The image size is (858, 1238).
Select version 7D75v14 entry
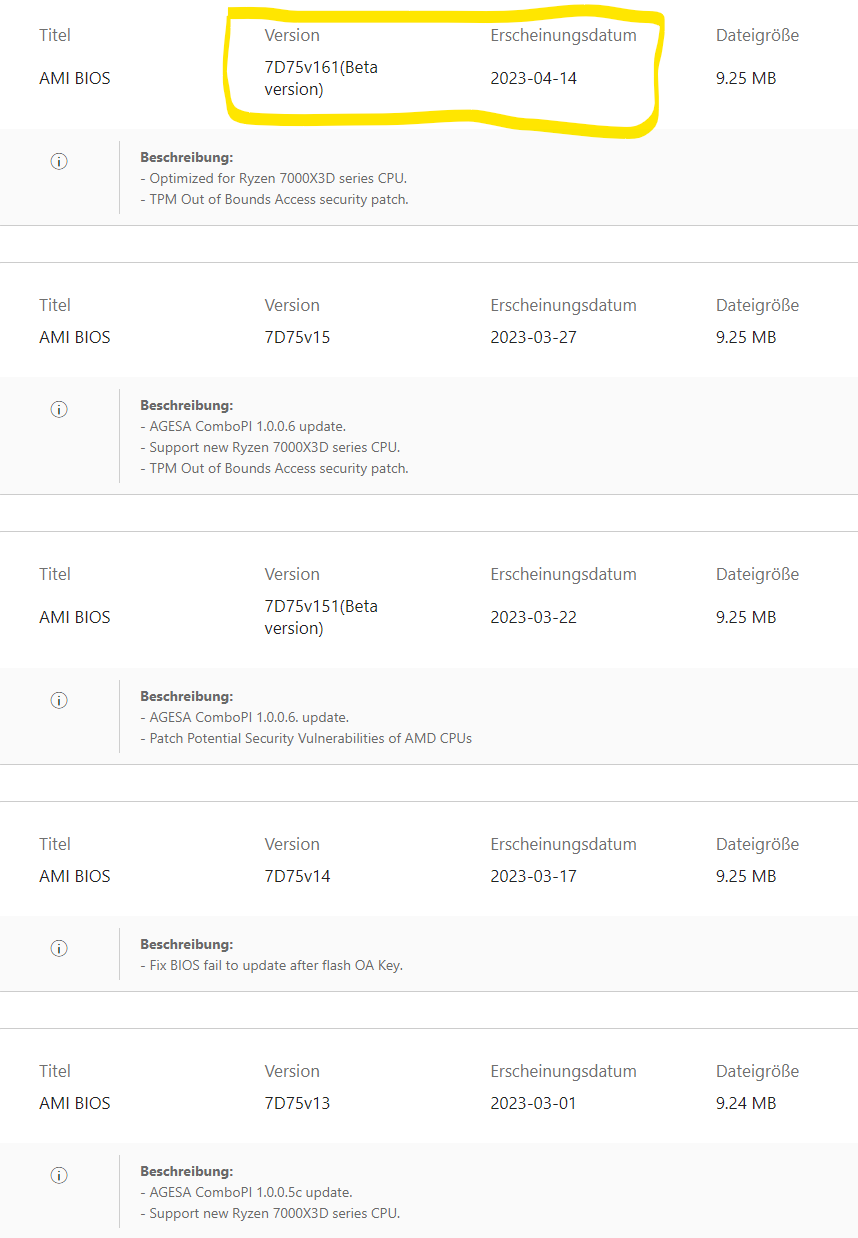pyautogui.click(x=297, y=876)
